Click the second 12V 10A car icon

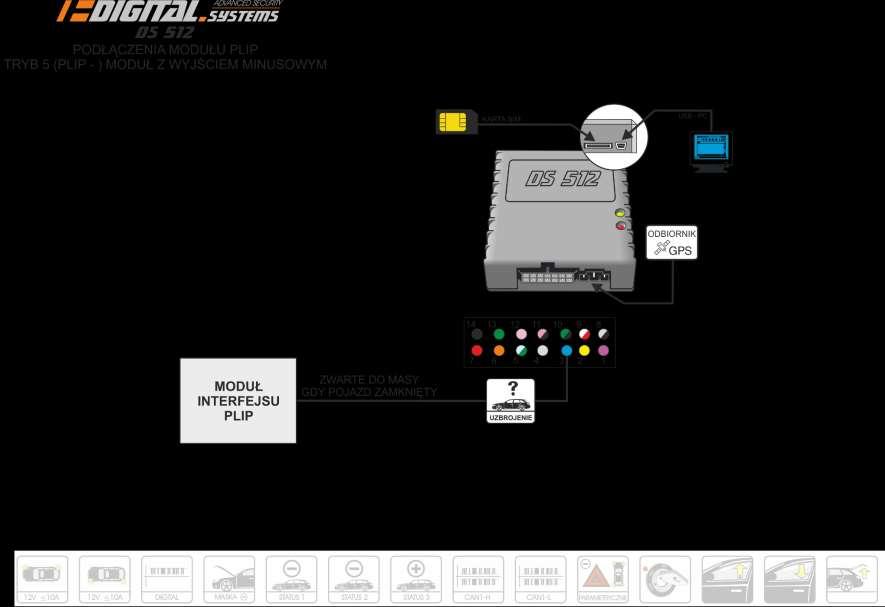click(x=105, y=579)
